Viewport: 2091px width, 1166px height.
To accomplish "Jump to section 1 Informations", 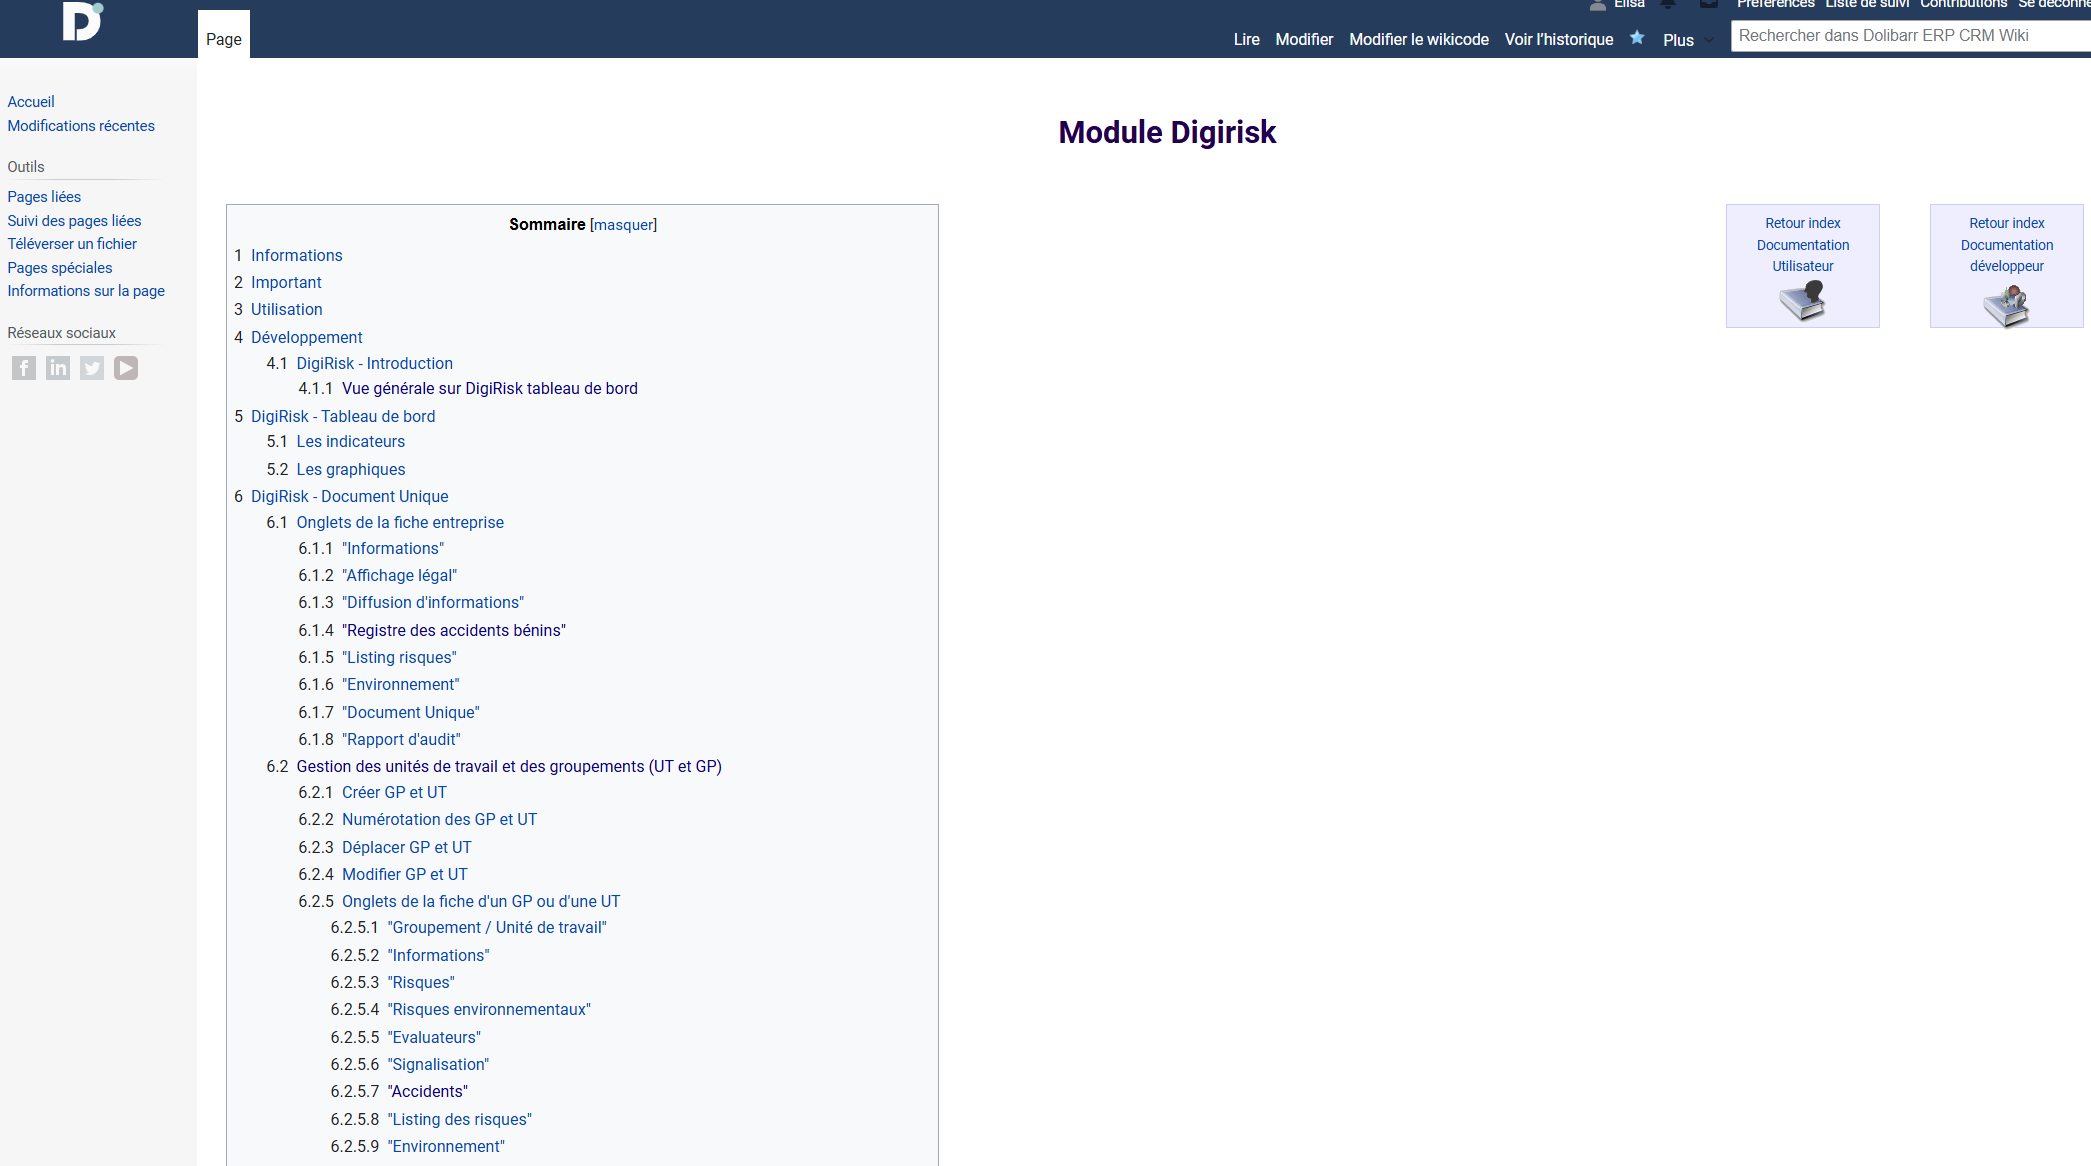I will tap(296, 255).
